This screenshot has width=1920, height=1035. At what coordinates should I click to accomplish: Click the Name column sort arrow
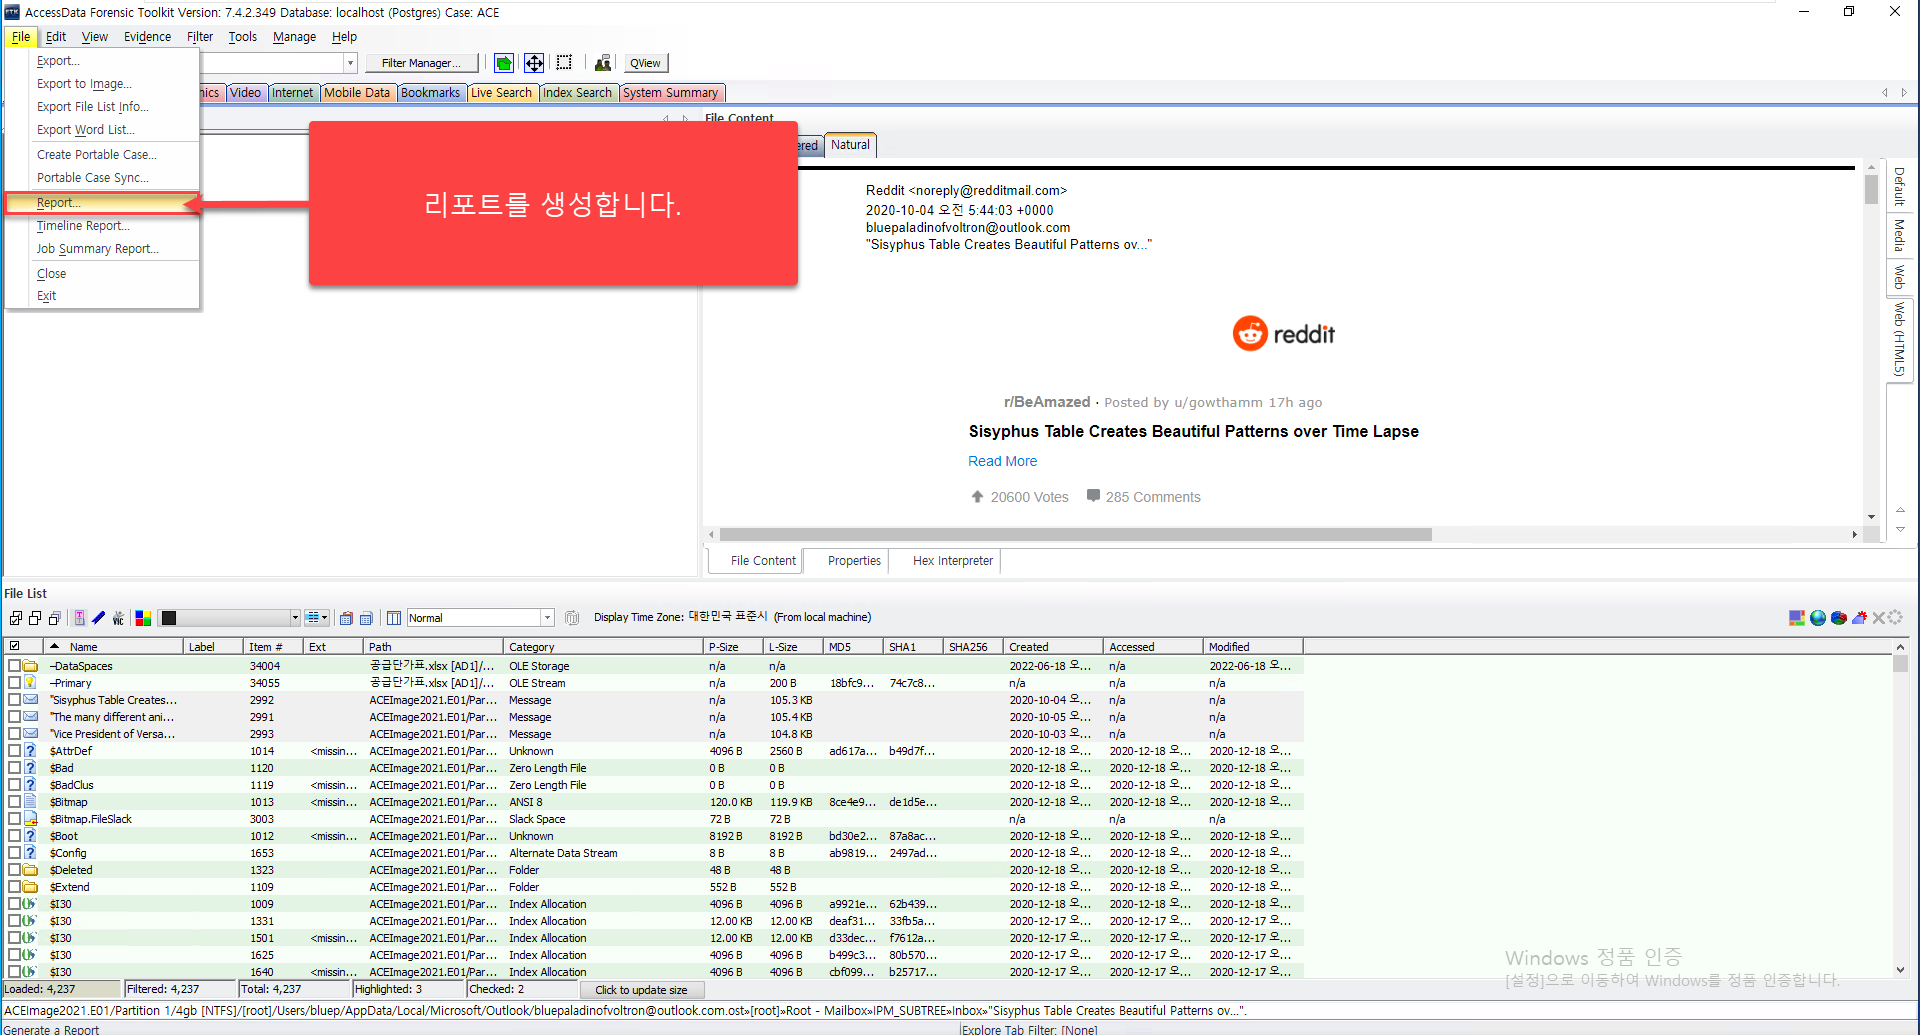[55, 646]
